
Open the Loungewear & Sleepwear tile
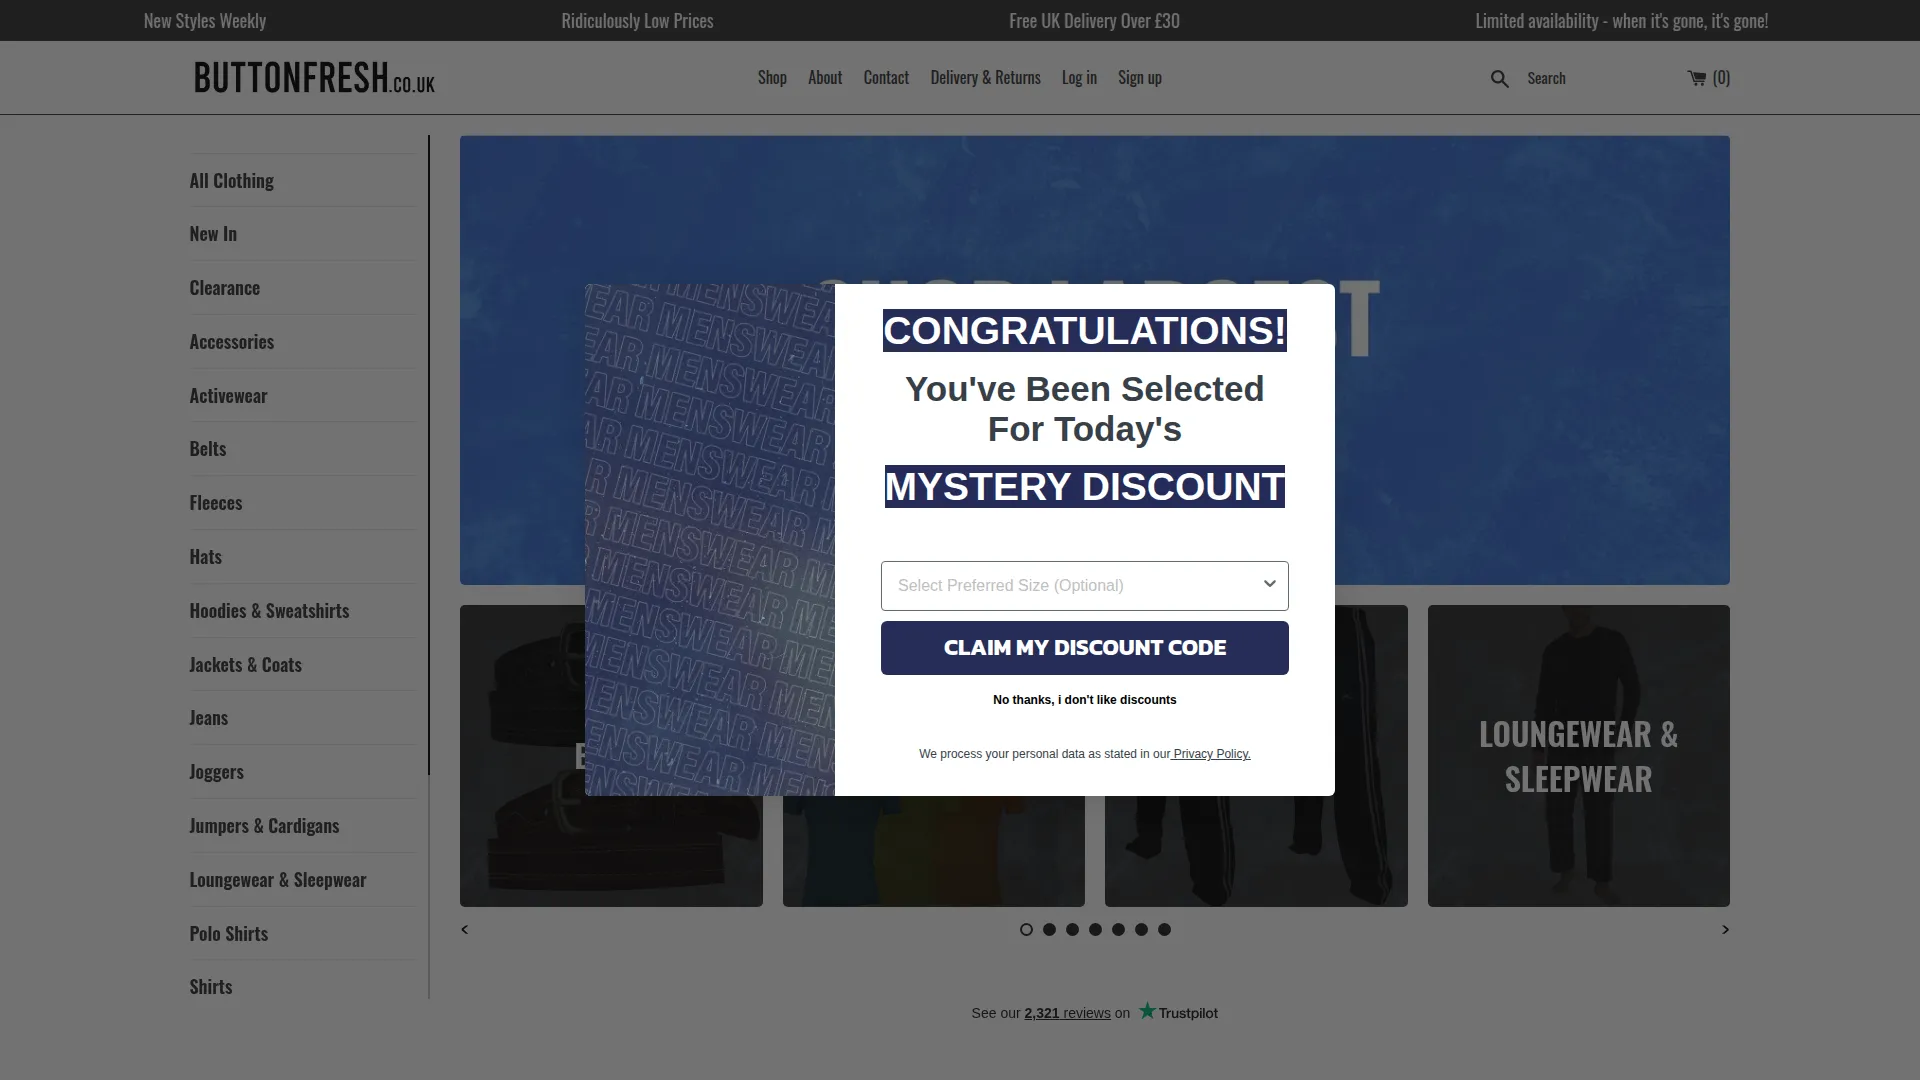coord(1578,756)
